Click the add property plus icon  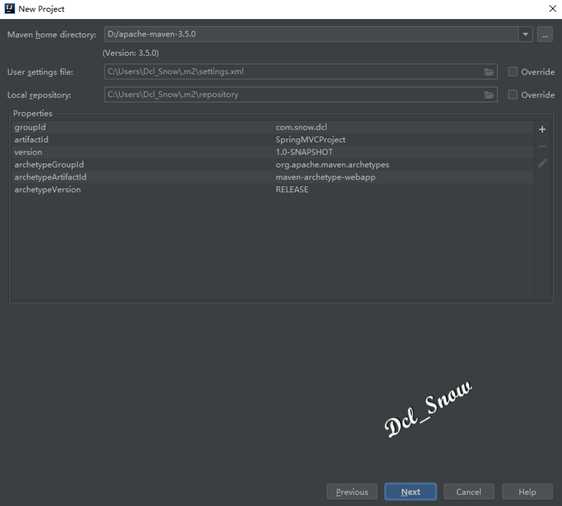(x=542, y=129)
